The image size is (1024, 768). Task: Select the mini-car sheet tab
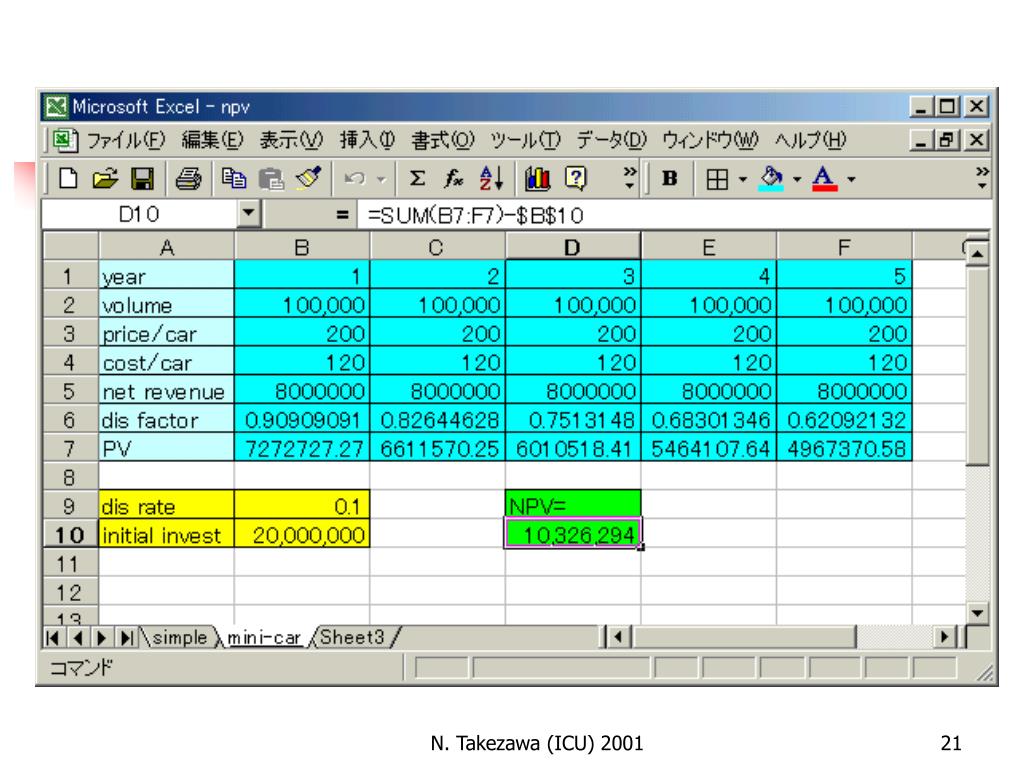click(264, 637)
